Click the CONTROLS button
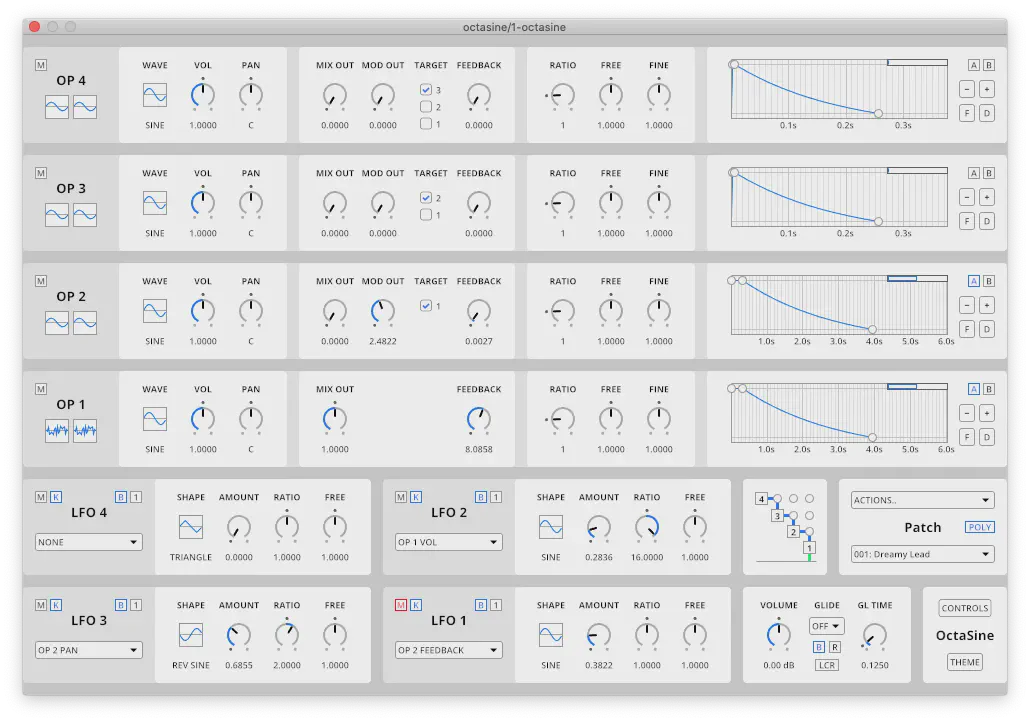The image size is (1030, 722). (x=965, y=608)
